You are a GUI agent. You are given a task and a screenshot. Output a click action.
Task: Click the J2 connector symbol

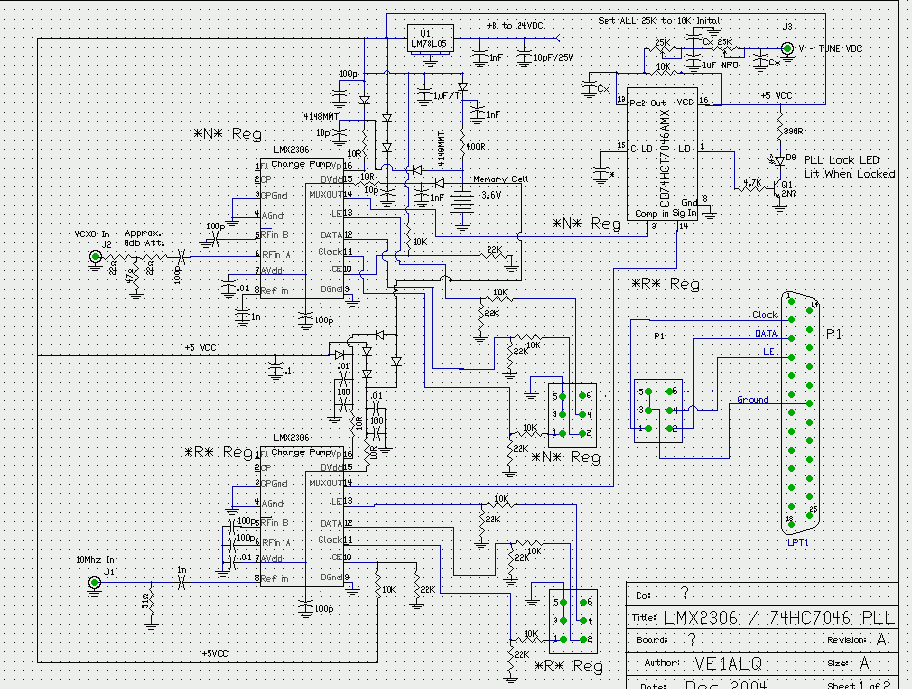click(95, 256)
